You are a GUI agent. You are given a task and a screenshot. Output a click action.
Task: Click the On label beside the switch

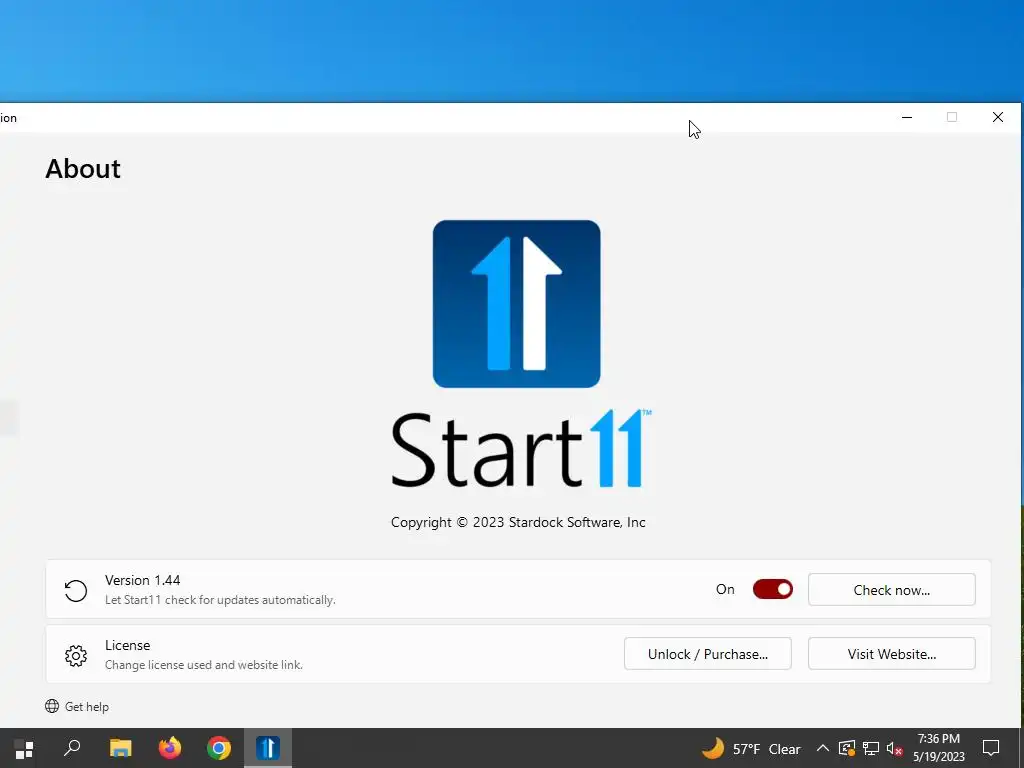[725, 589]
